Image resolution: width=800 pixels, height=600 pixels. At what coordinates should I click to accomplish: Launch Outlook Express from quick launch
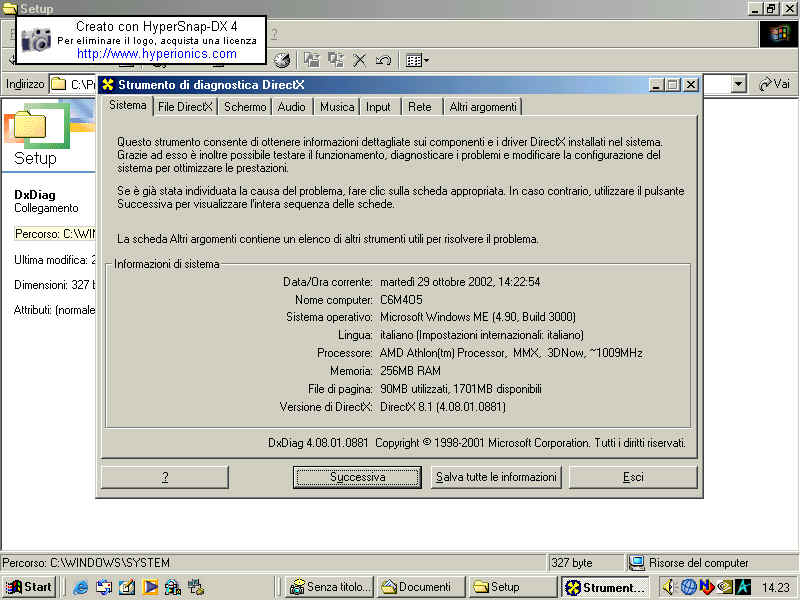pos(104,587)
